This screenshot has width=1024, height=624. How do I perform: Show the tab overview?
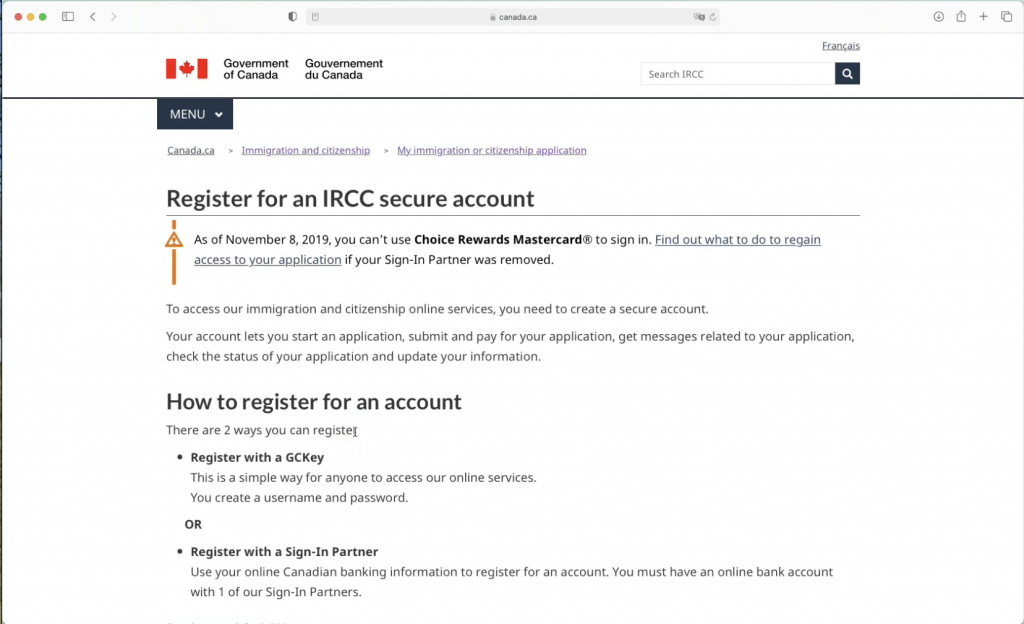1006,17
